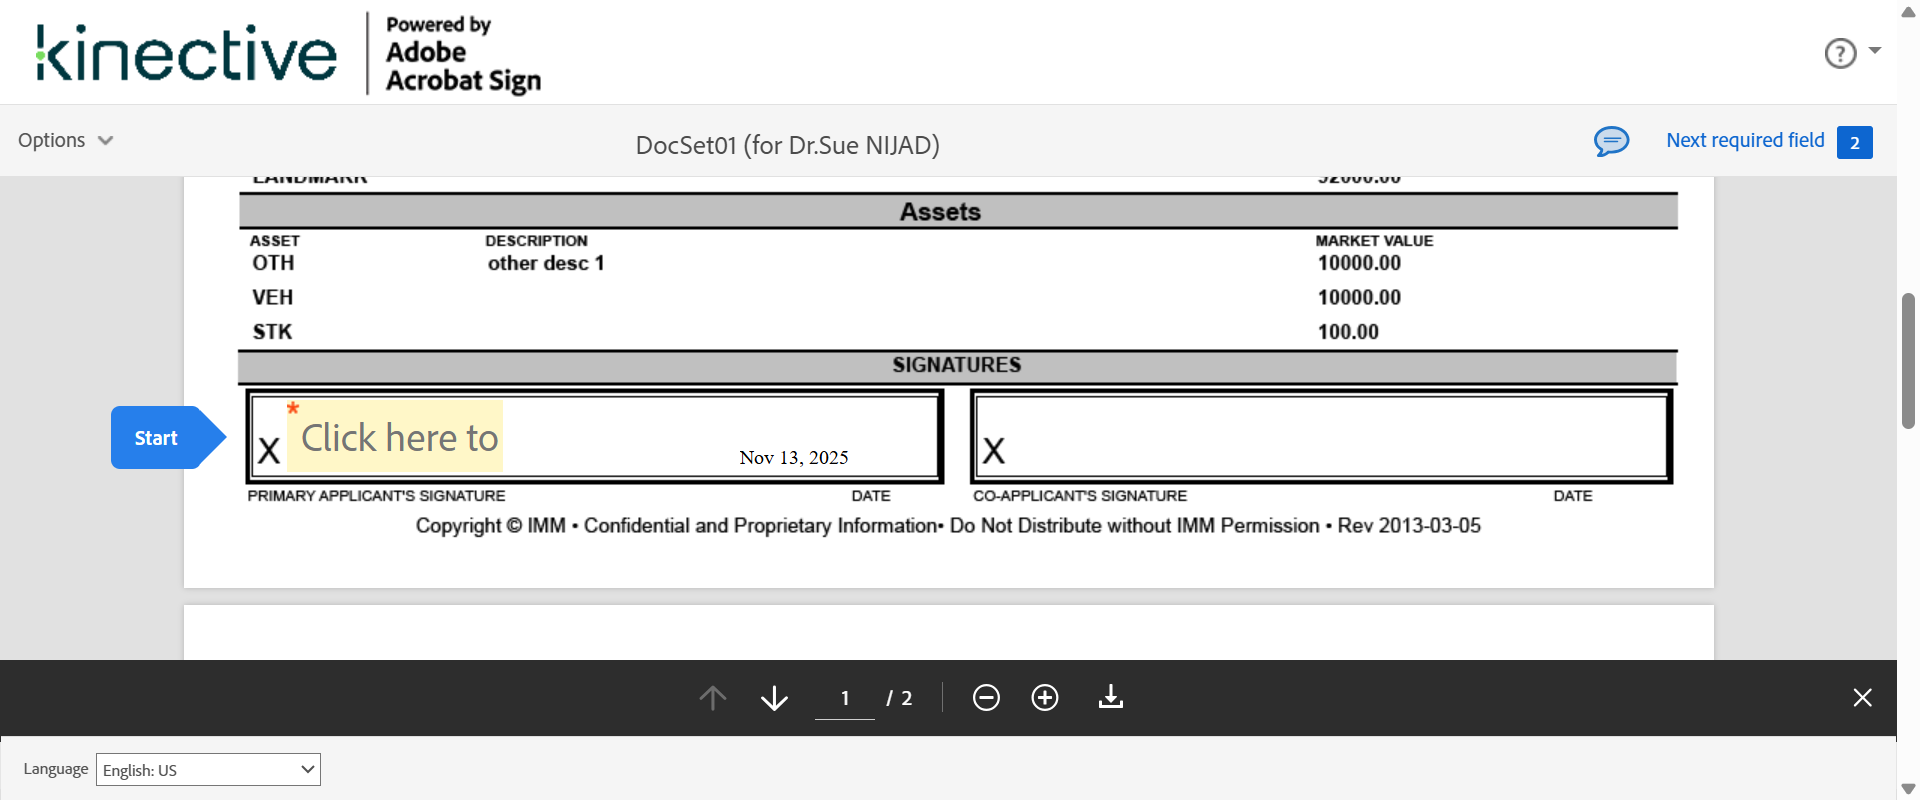Click the DESCRIPTION column header

pyautogui.click(x=536, y=241)
